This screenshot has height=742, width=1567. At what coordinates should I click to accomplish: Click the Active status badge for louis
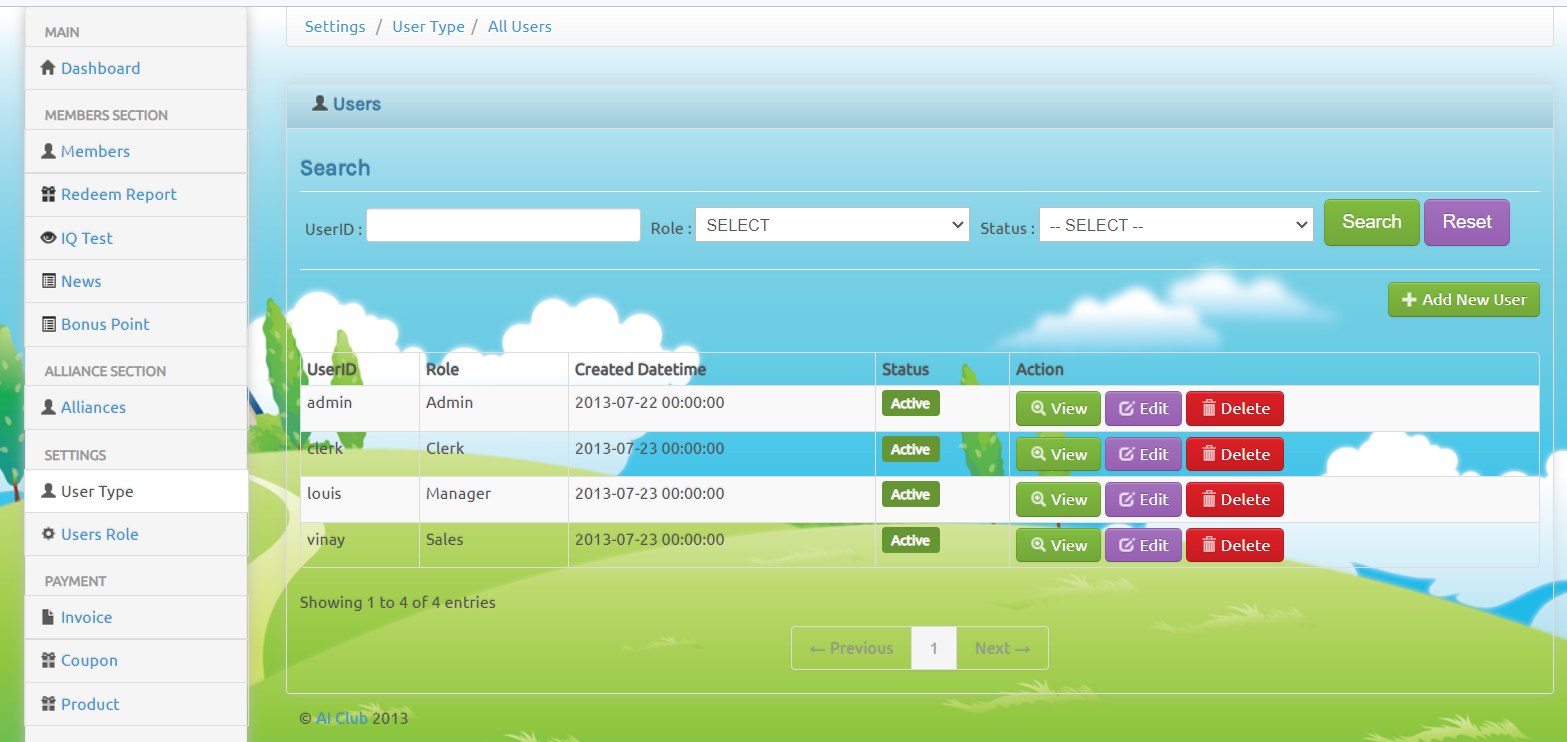point(910,495)
